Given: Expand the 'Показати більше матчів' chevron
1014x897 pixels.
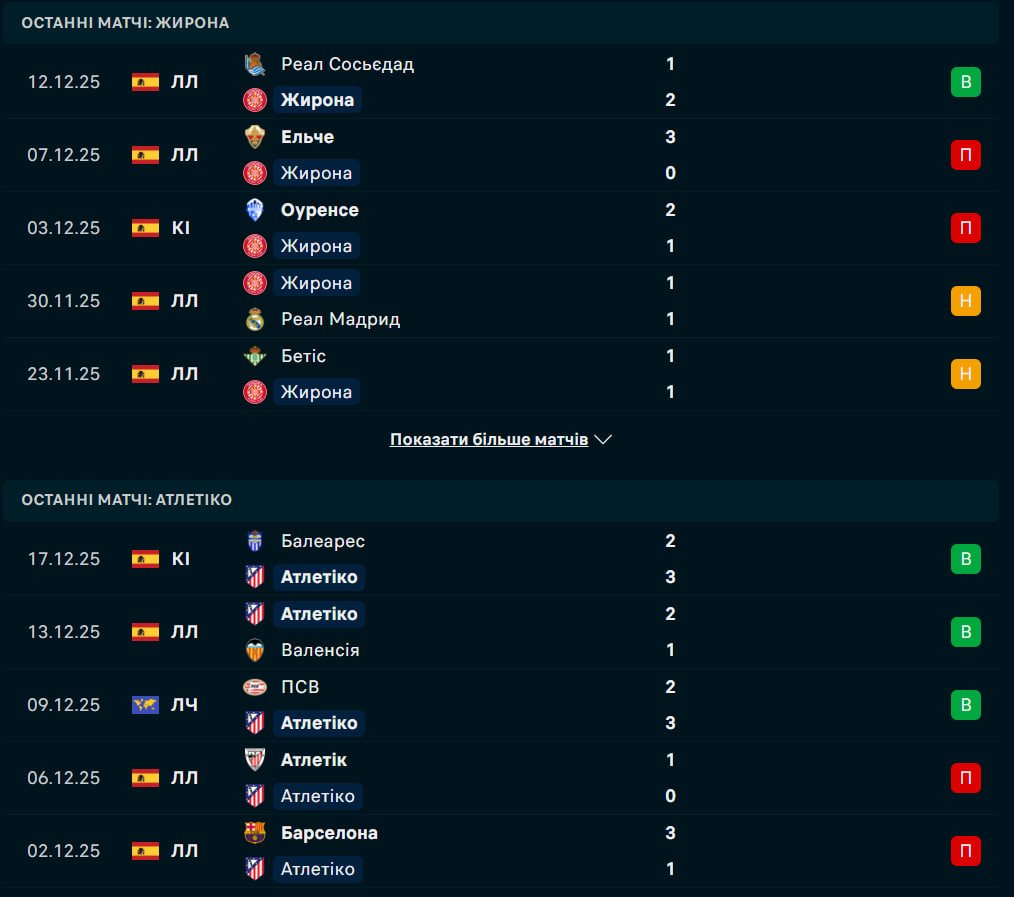Looking at the screenshot, I should pos(603,439).
